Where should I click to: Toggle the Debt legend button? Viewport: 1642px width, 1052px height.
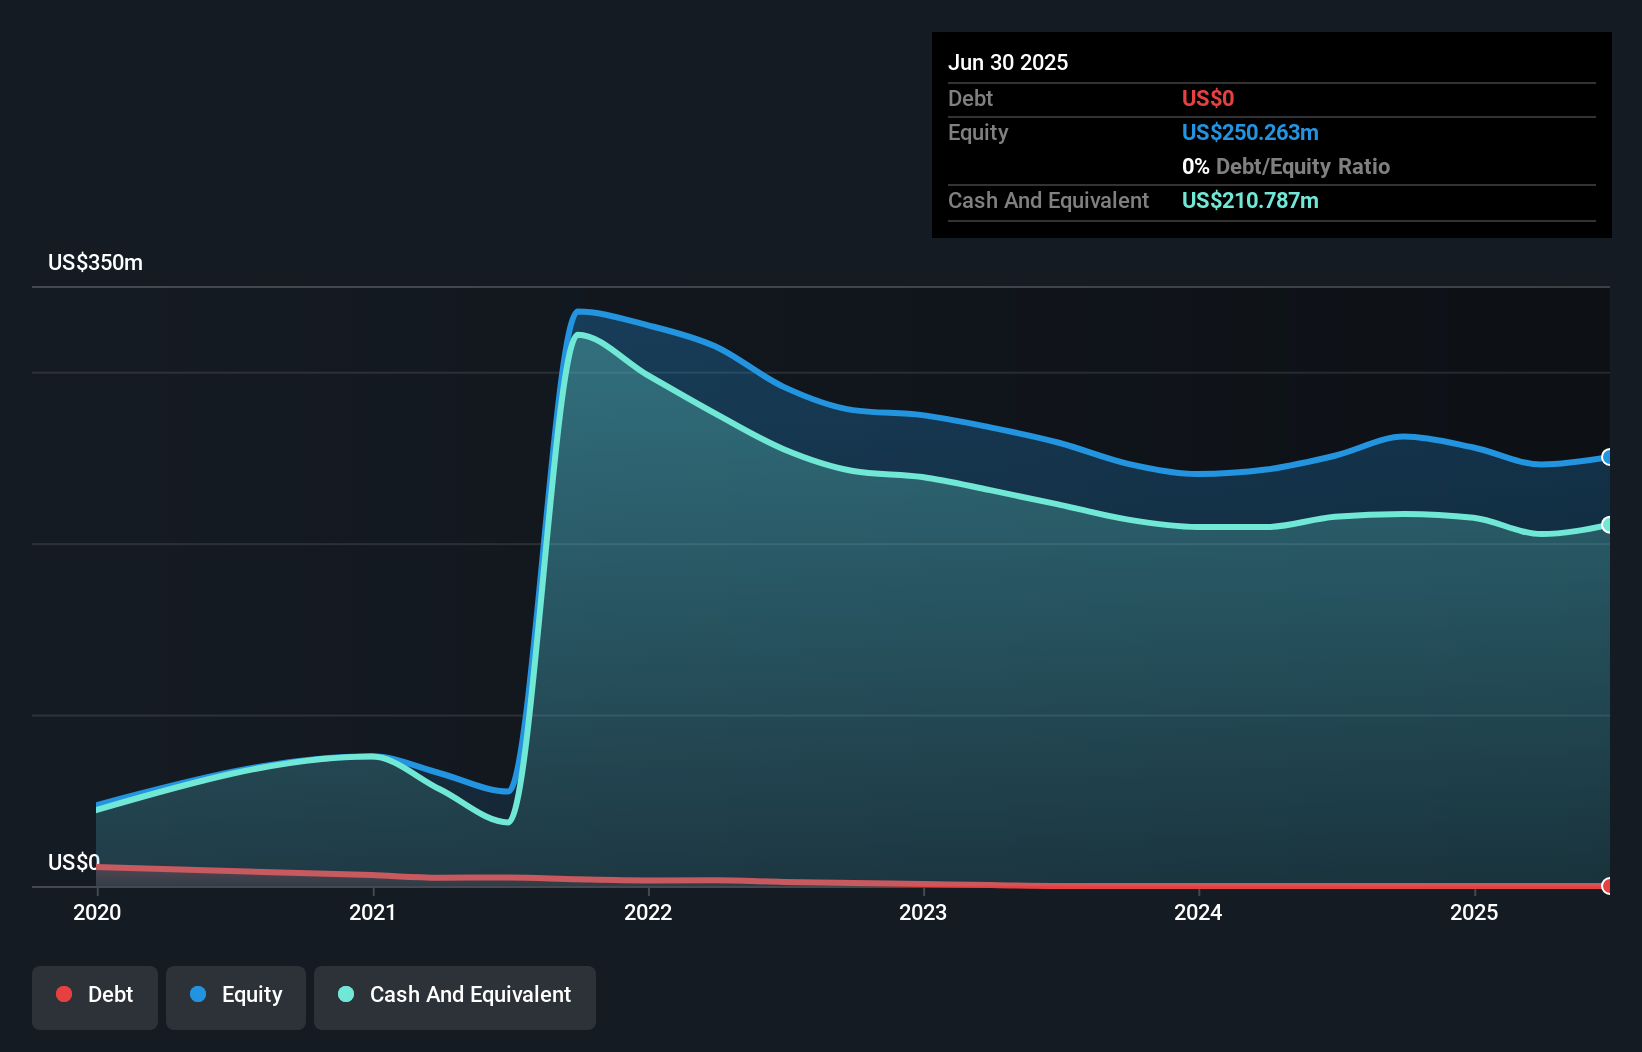point(95,996)
